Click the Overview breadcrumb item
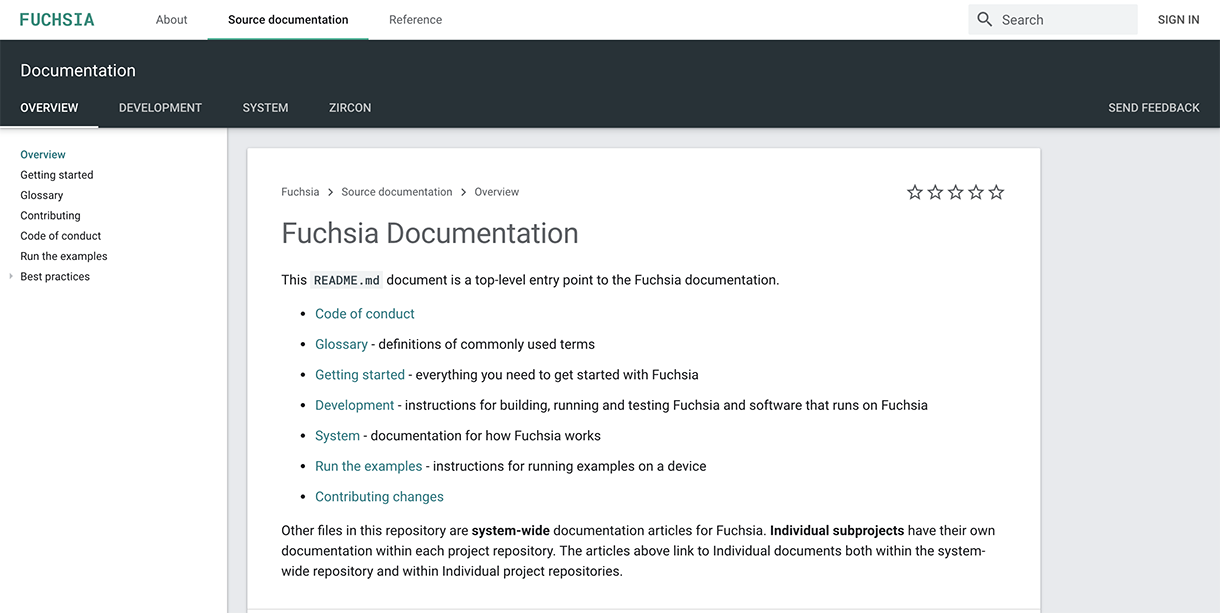This screenshot has height=613, width=1220. tap(497, 192)
